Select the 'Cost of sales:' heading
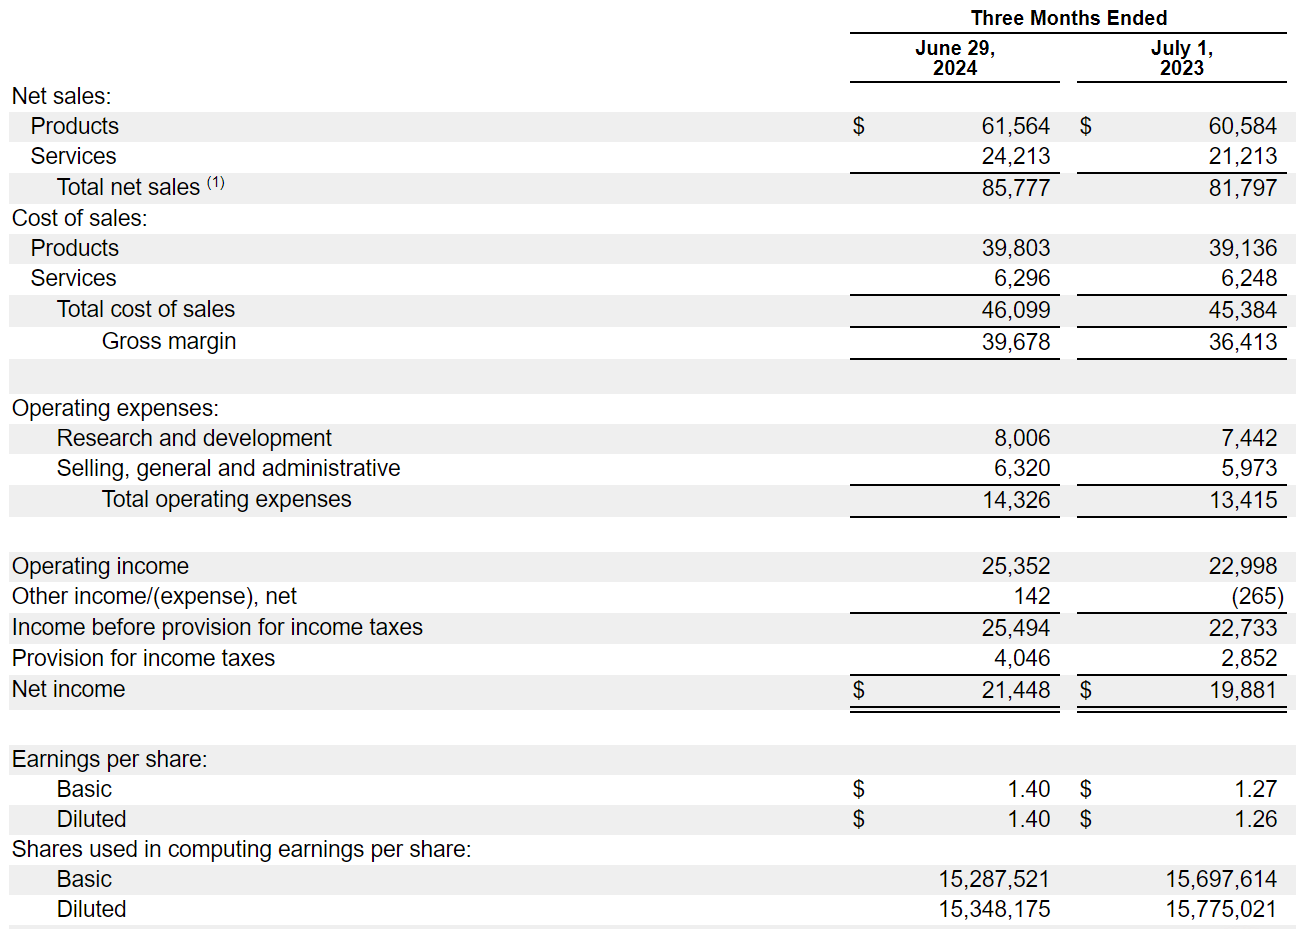The height and width of the screenshot is (929, 1296). tap(79, 218)
